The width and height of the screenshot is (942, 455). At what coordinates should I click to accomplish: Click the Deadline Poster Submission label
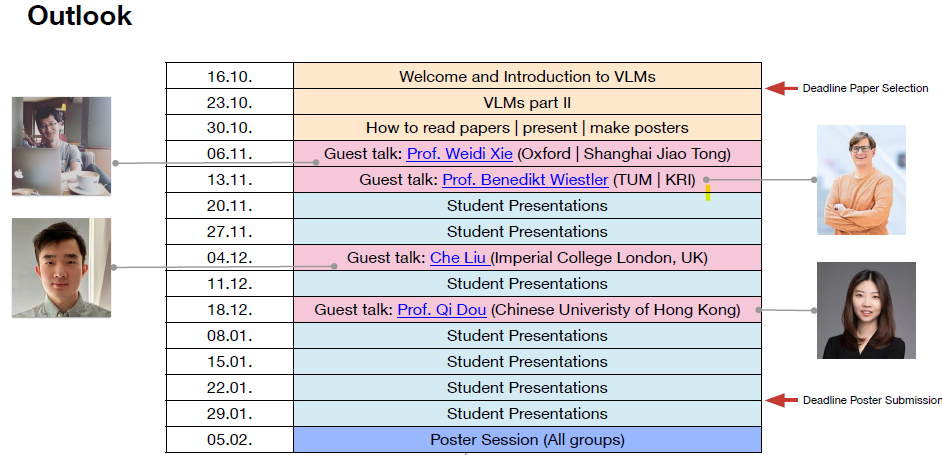click(x=872, y=400)
